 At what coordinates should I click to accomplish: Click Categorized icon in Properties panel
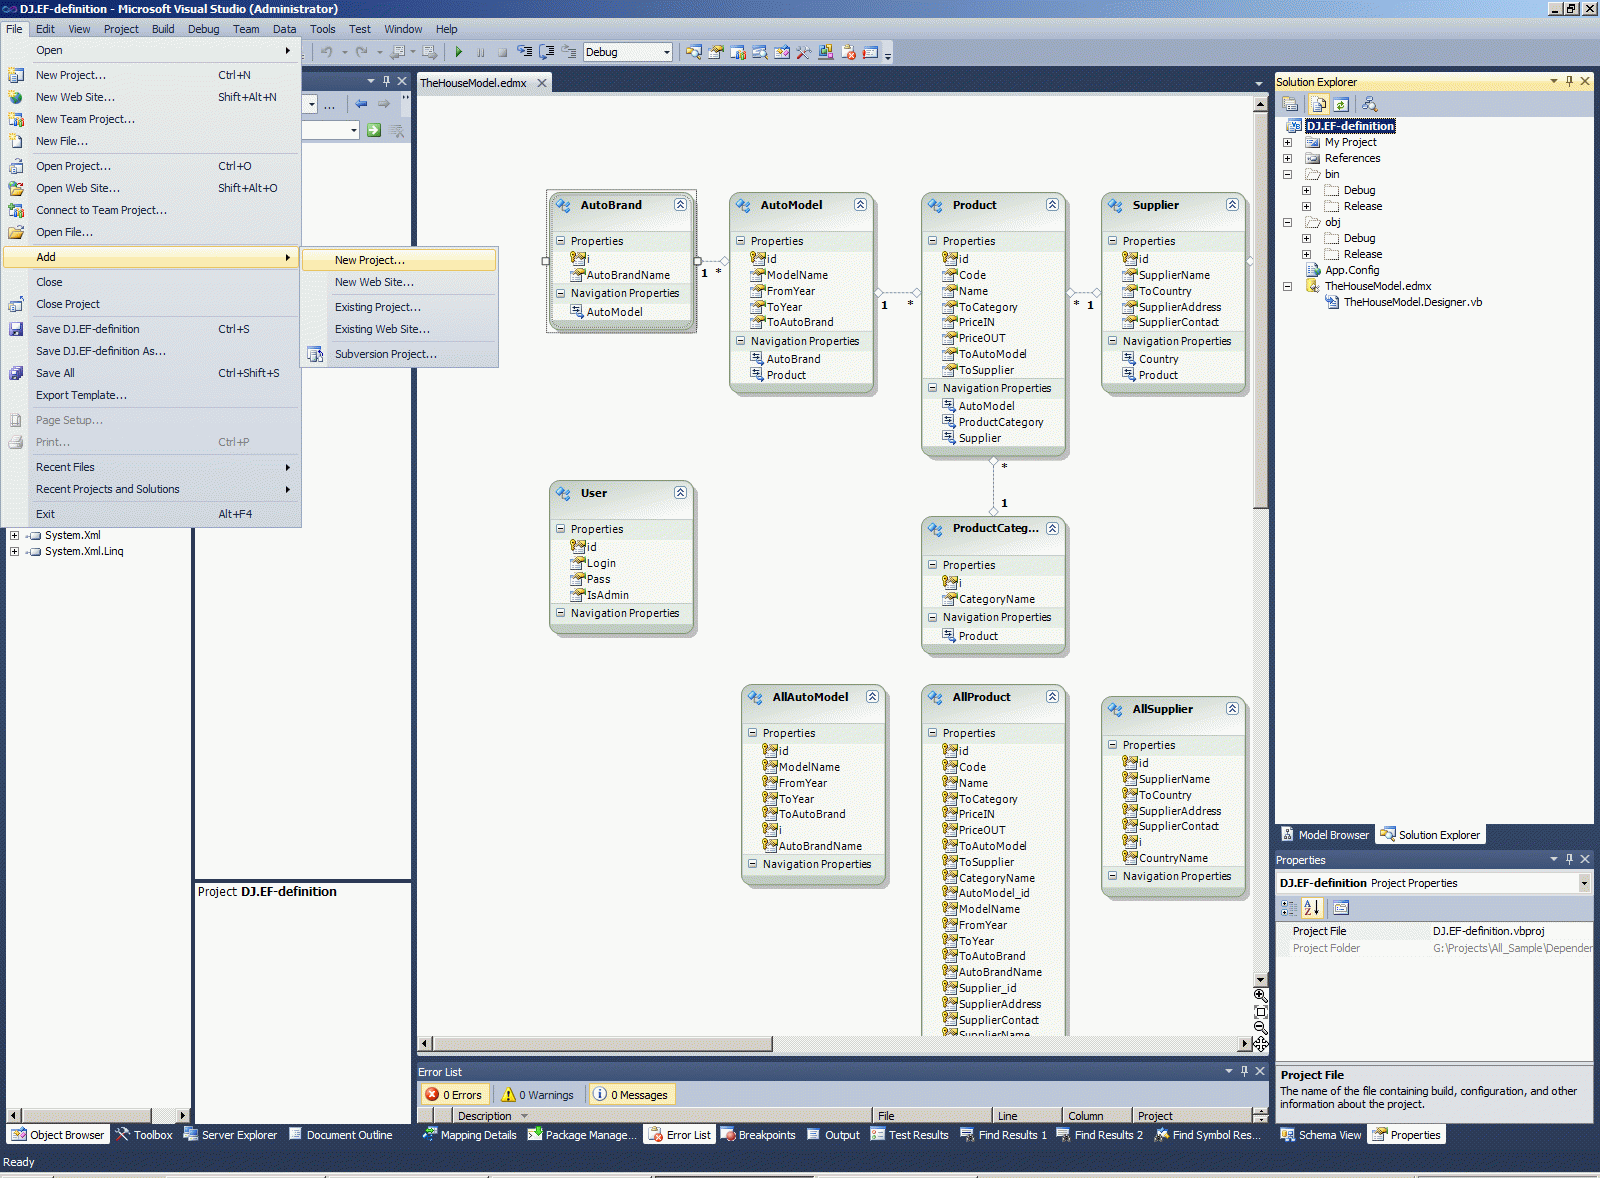(1290, 908)
